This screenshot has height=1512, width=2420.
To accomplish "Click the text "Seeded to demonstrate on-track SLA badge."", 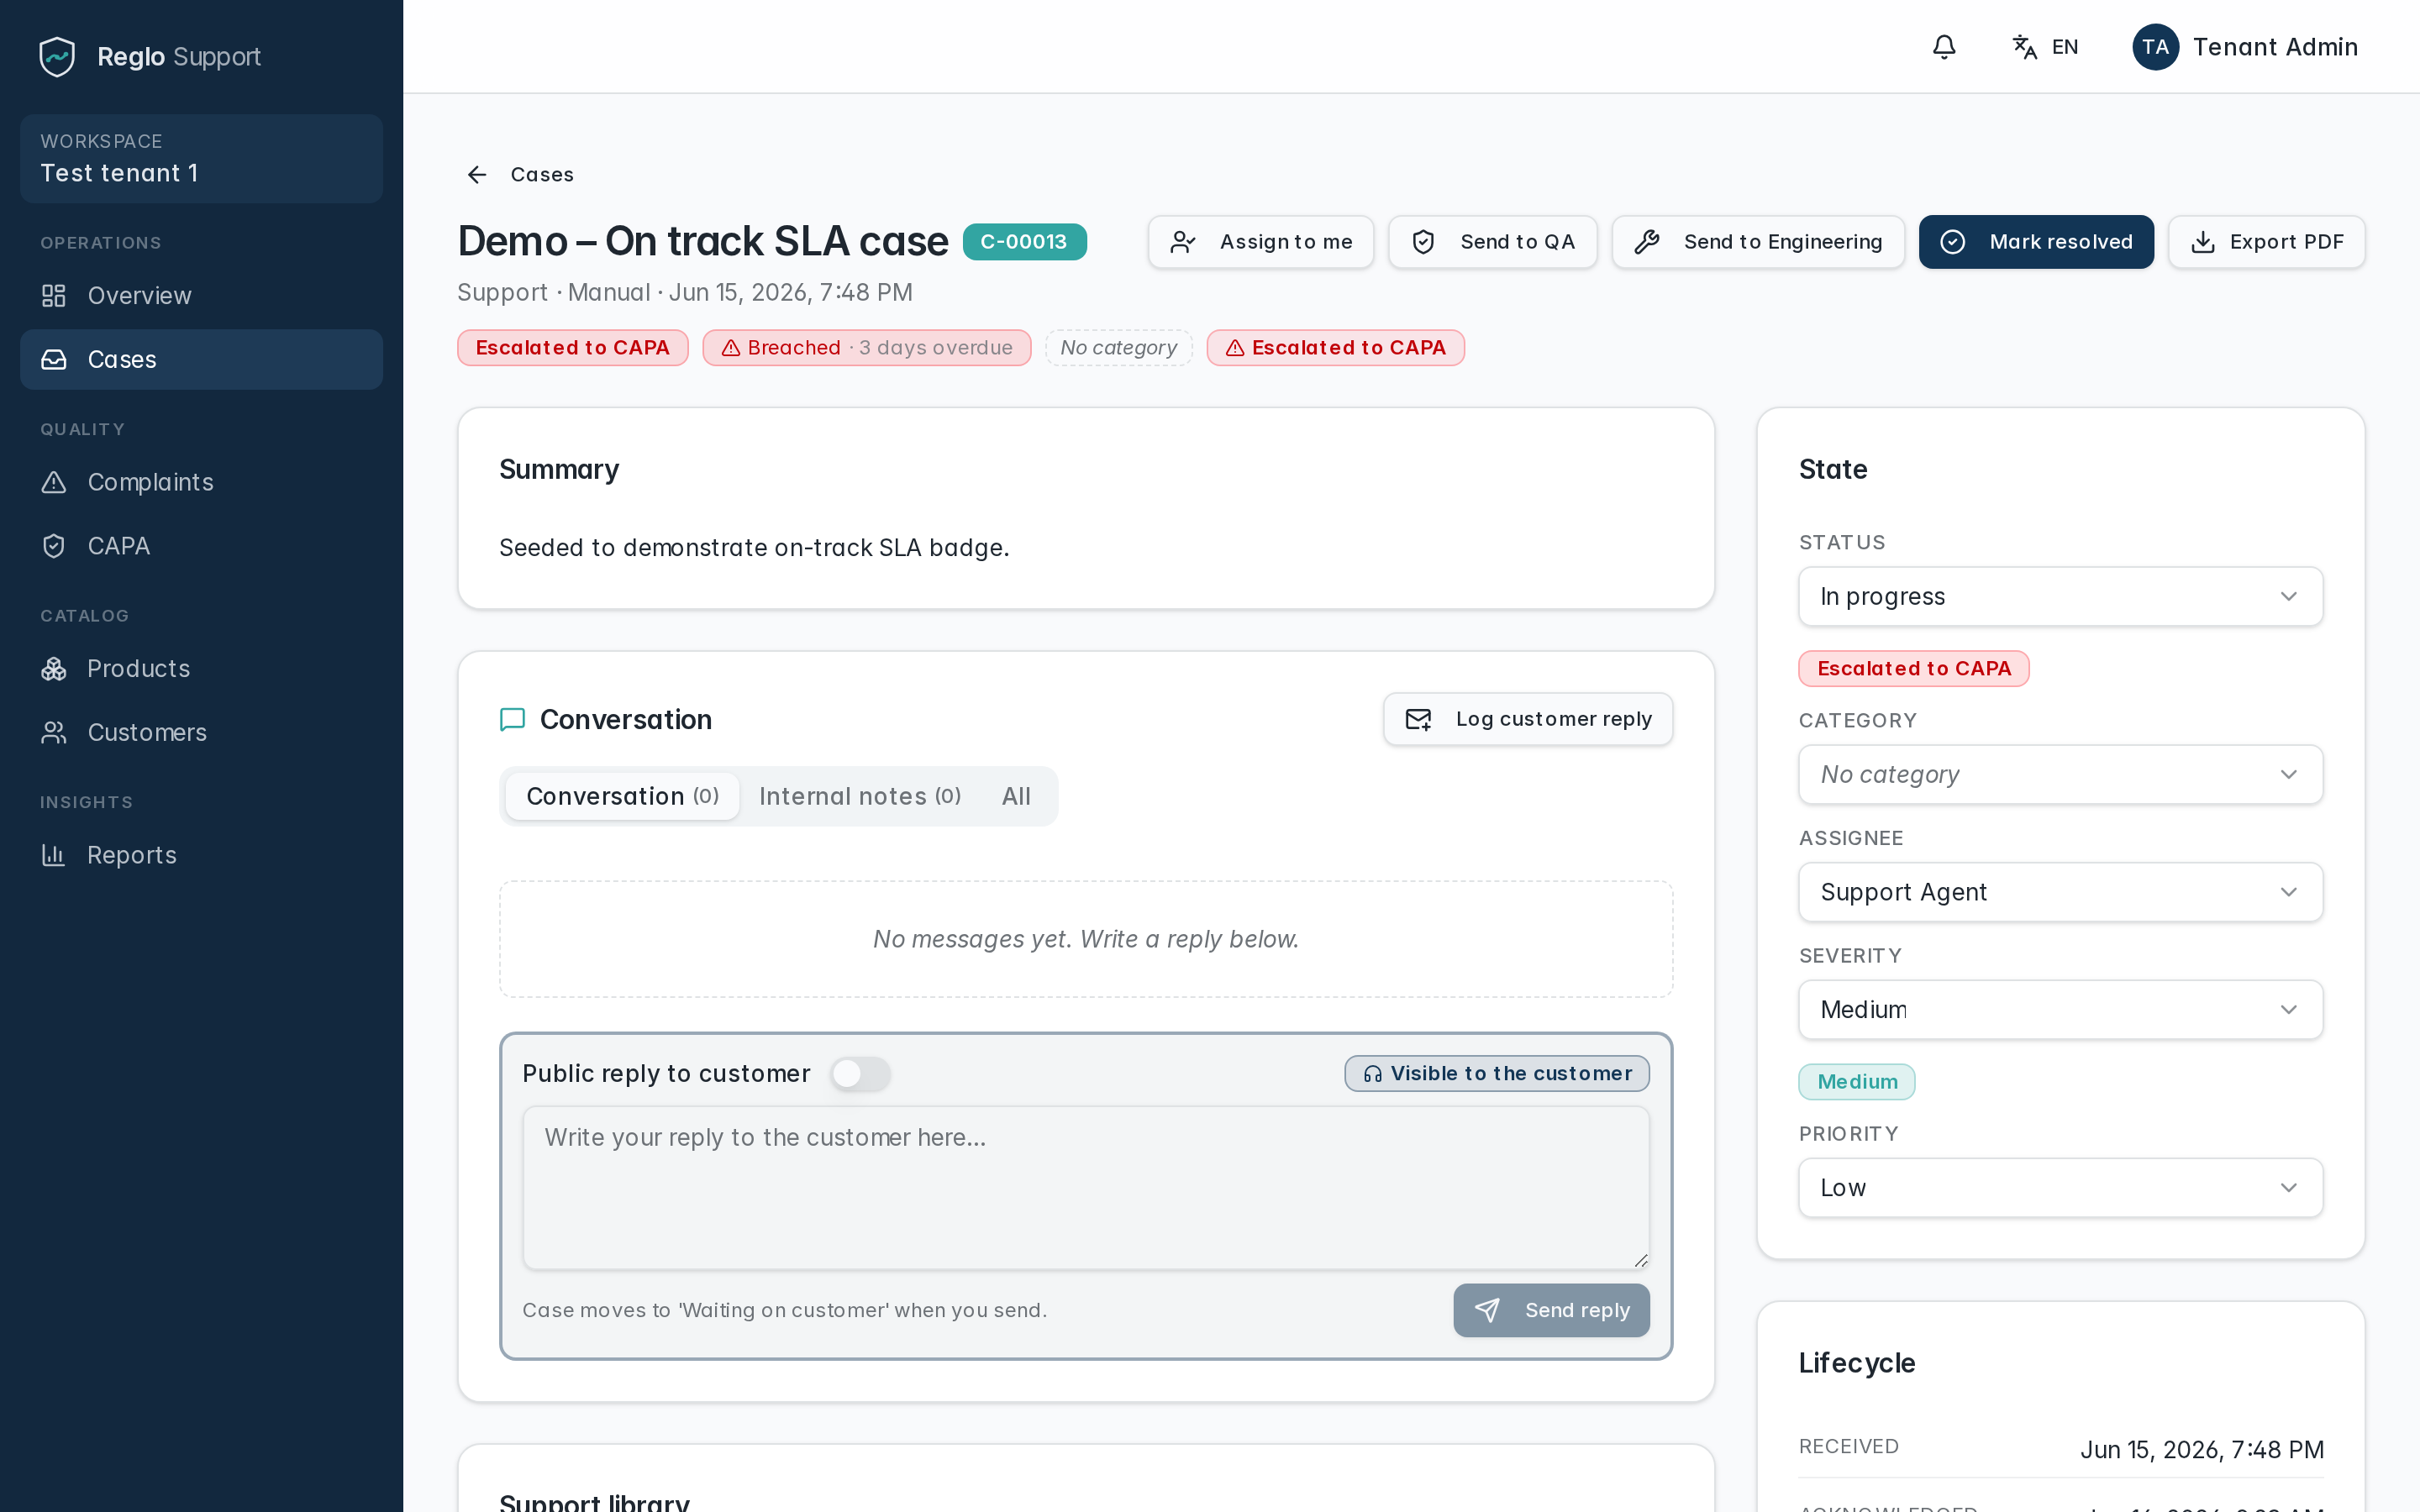I will click(754, 548).
